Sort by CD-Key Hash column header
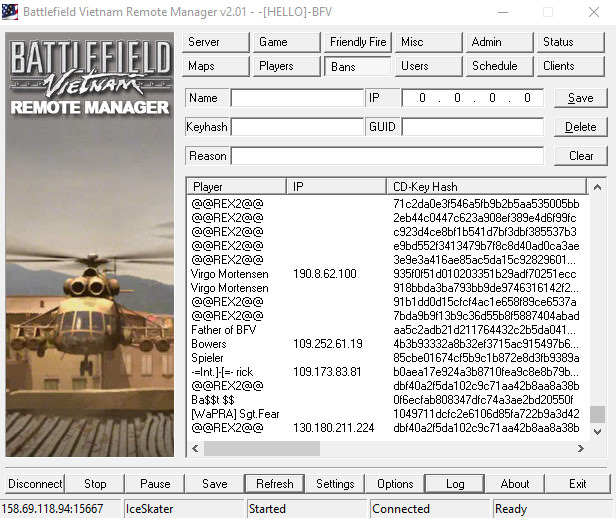The width and height of the screenshot is (616, 519). (x=485, y=187)
